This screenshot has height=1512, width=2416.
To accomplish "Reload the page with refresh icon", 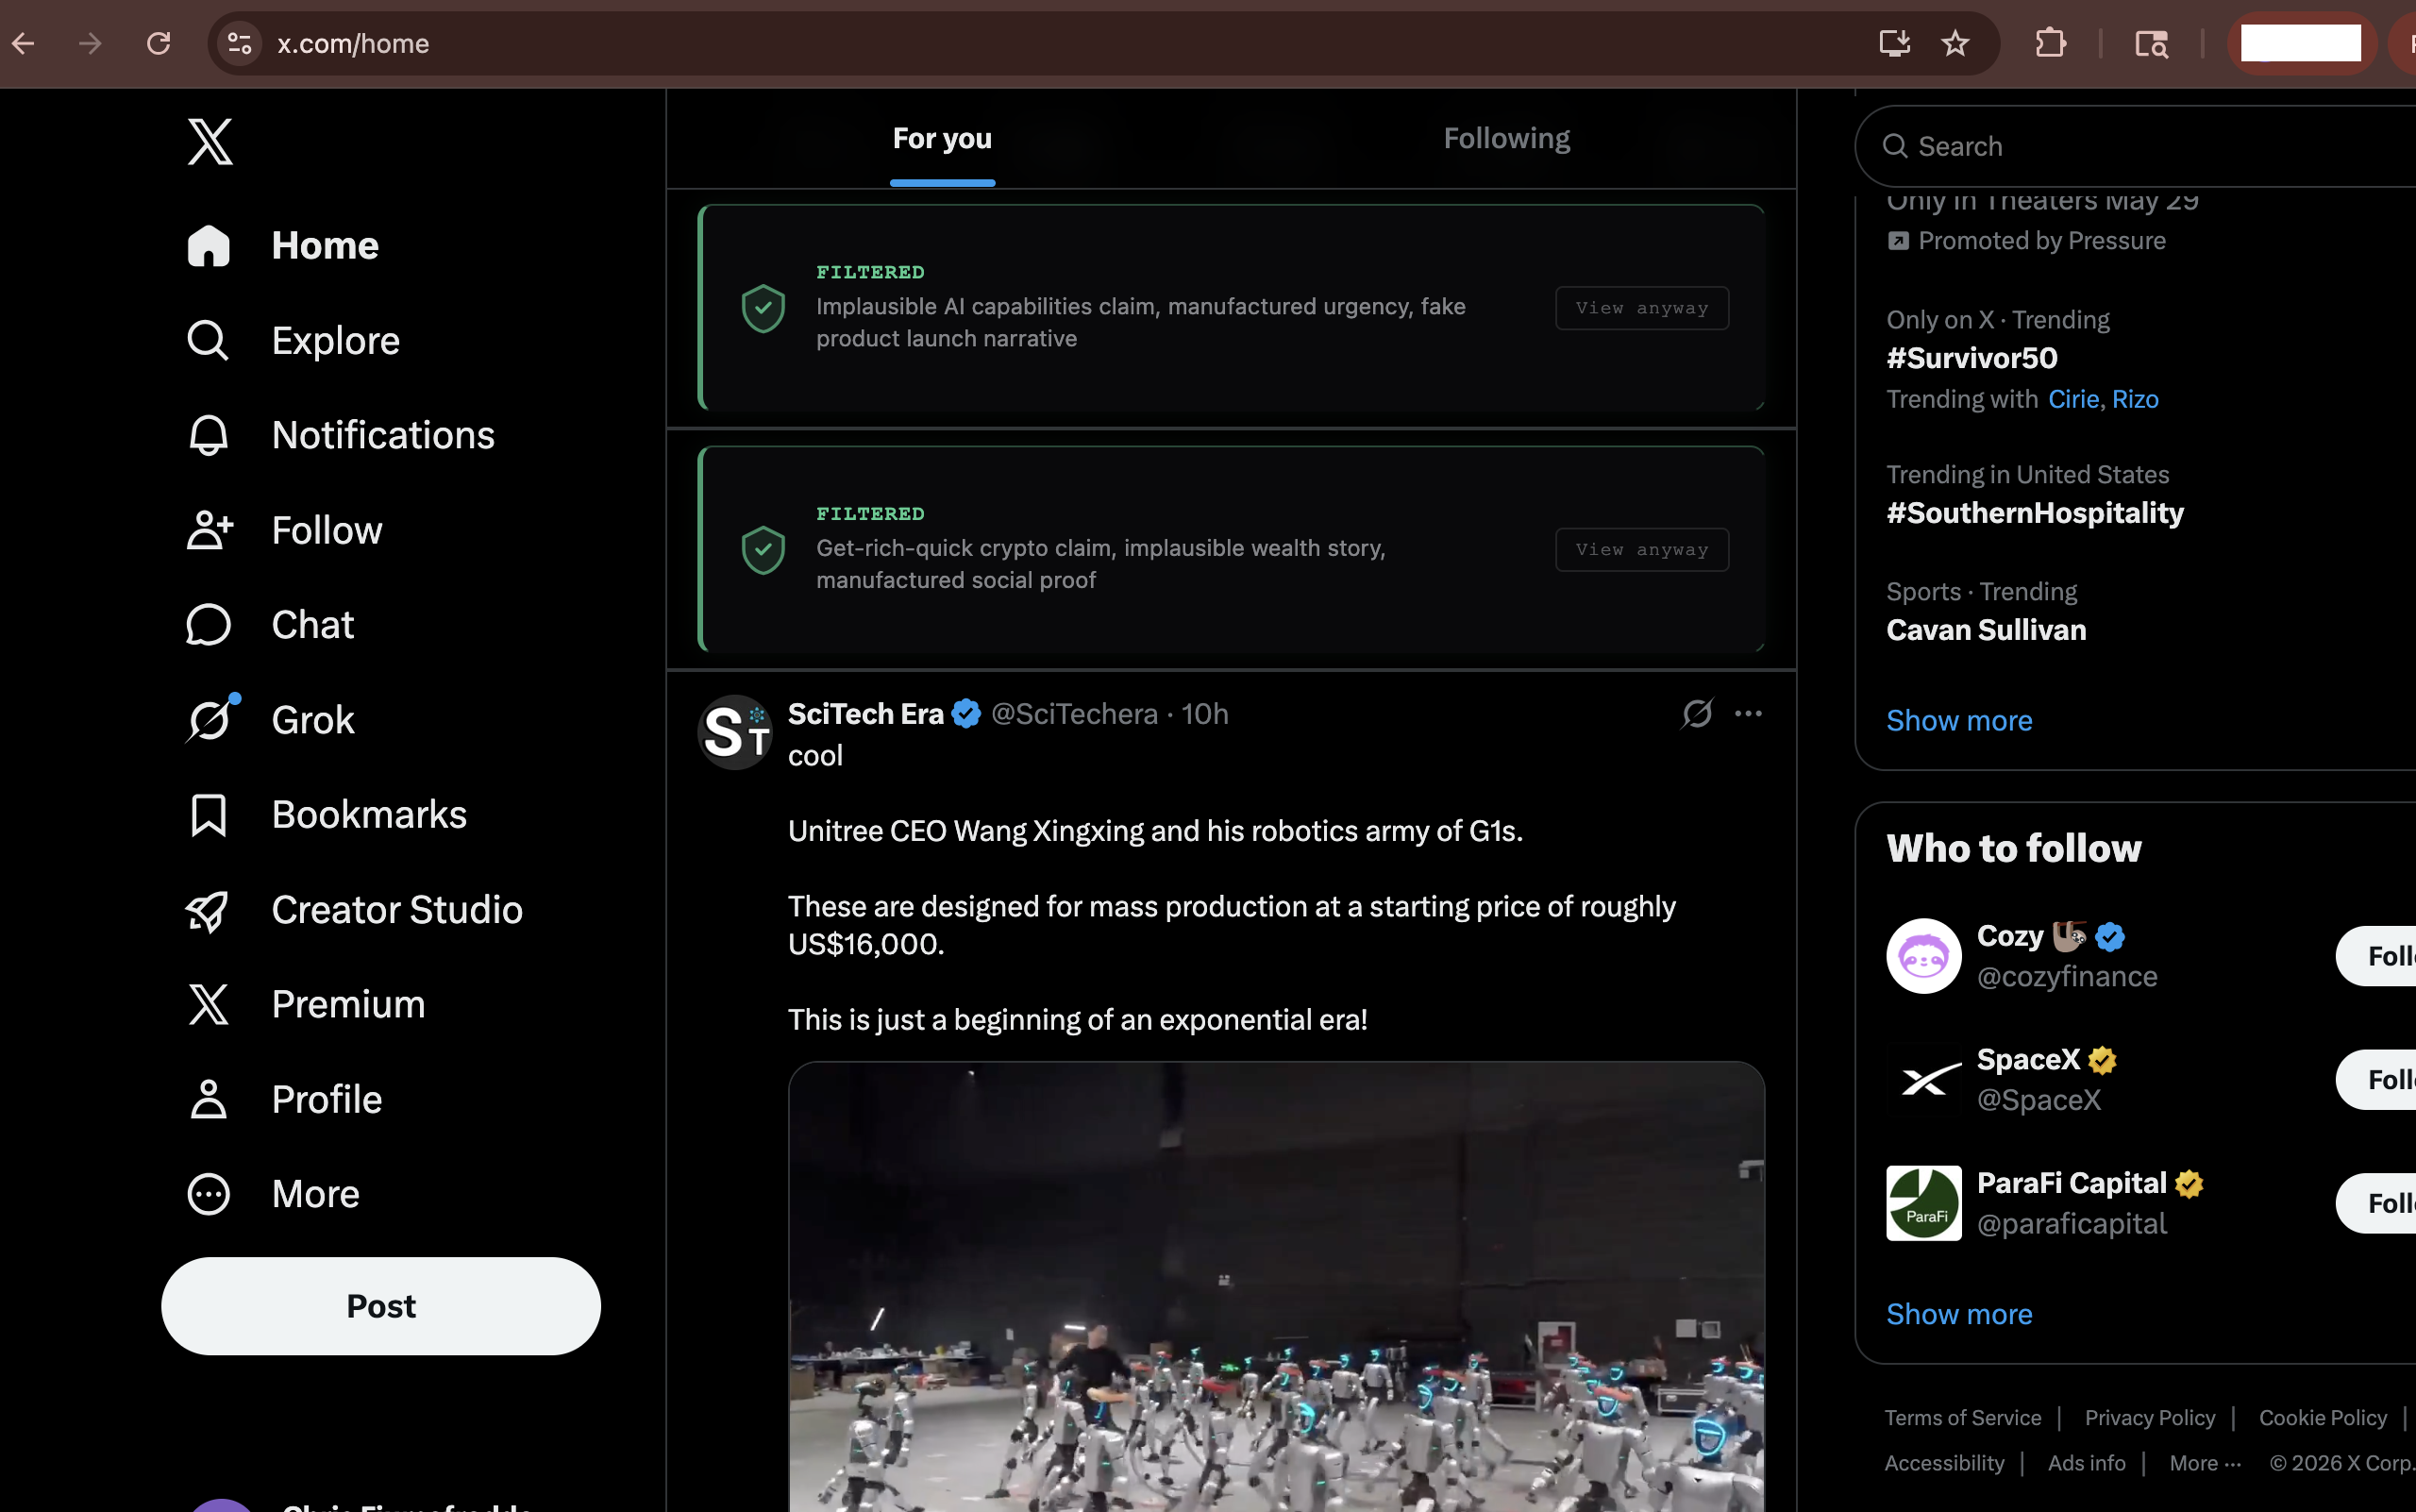I will click(x=159, y=44).
